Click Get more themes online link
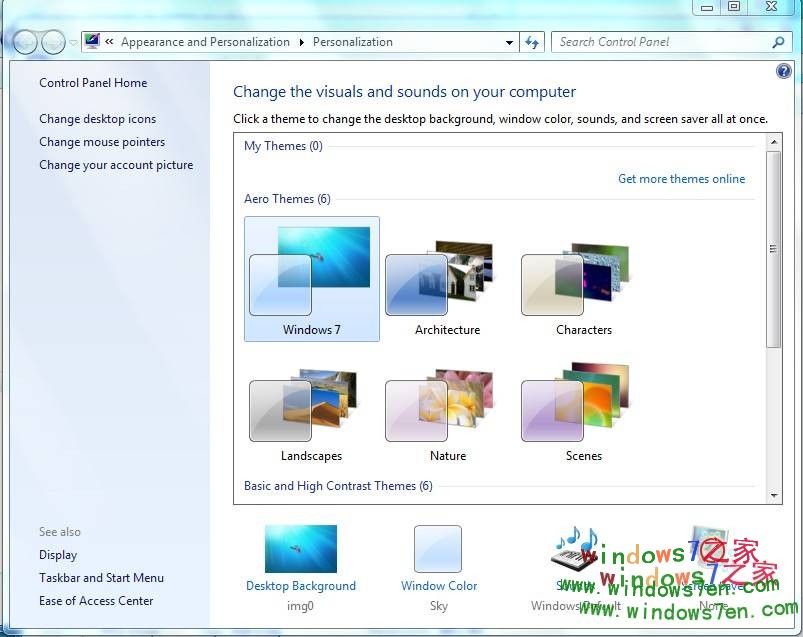The height and width of the screenshot is (637, 803). [x=681, y=179]
